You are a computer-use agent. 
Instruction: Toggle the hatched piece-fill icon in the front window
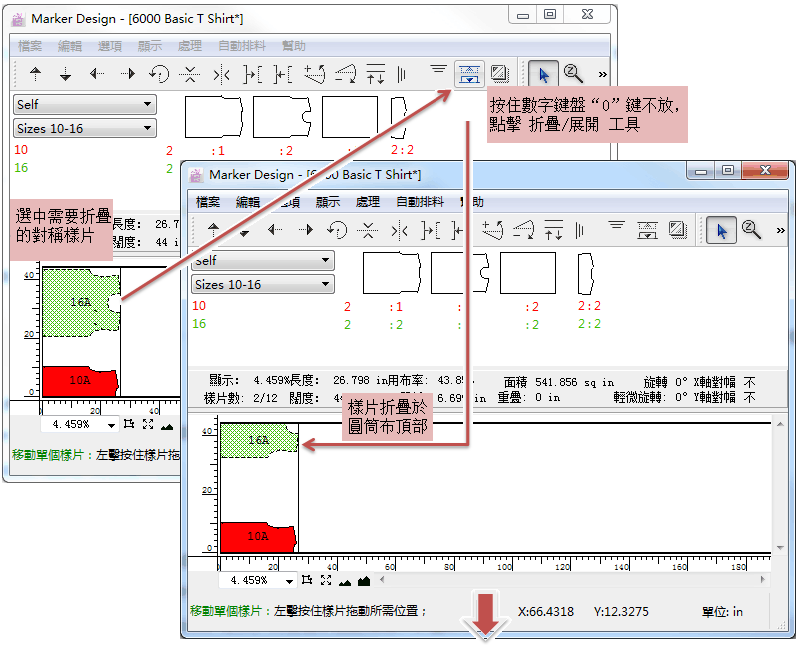click(677, 230)
